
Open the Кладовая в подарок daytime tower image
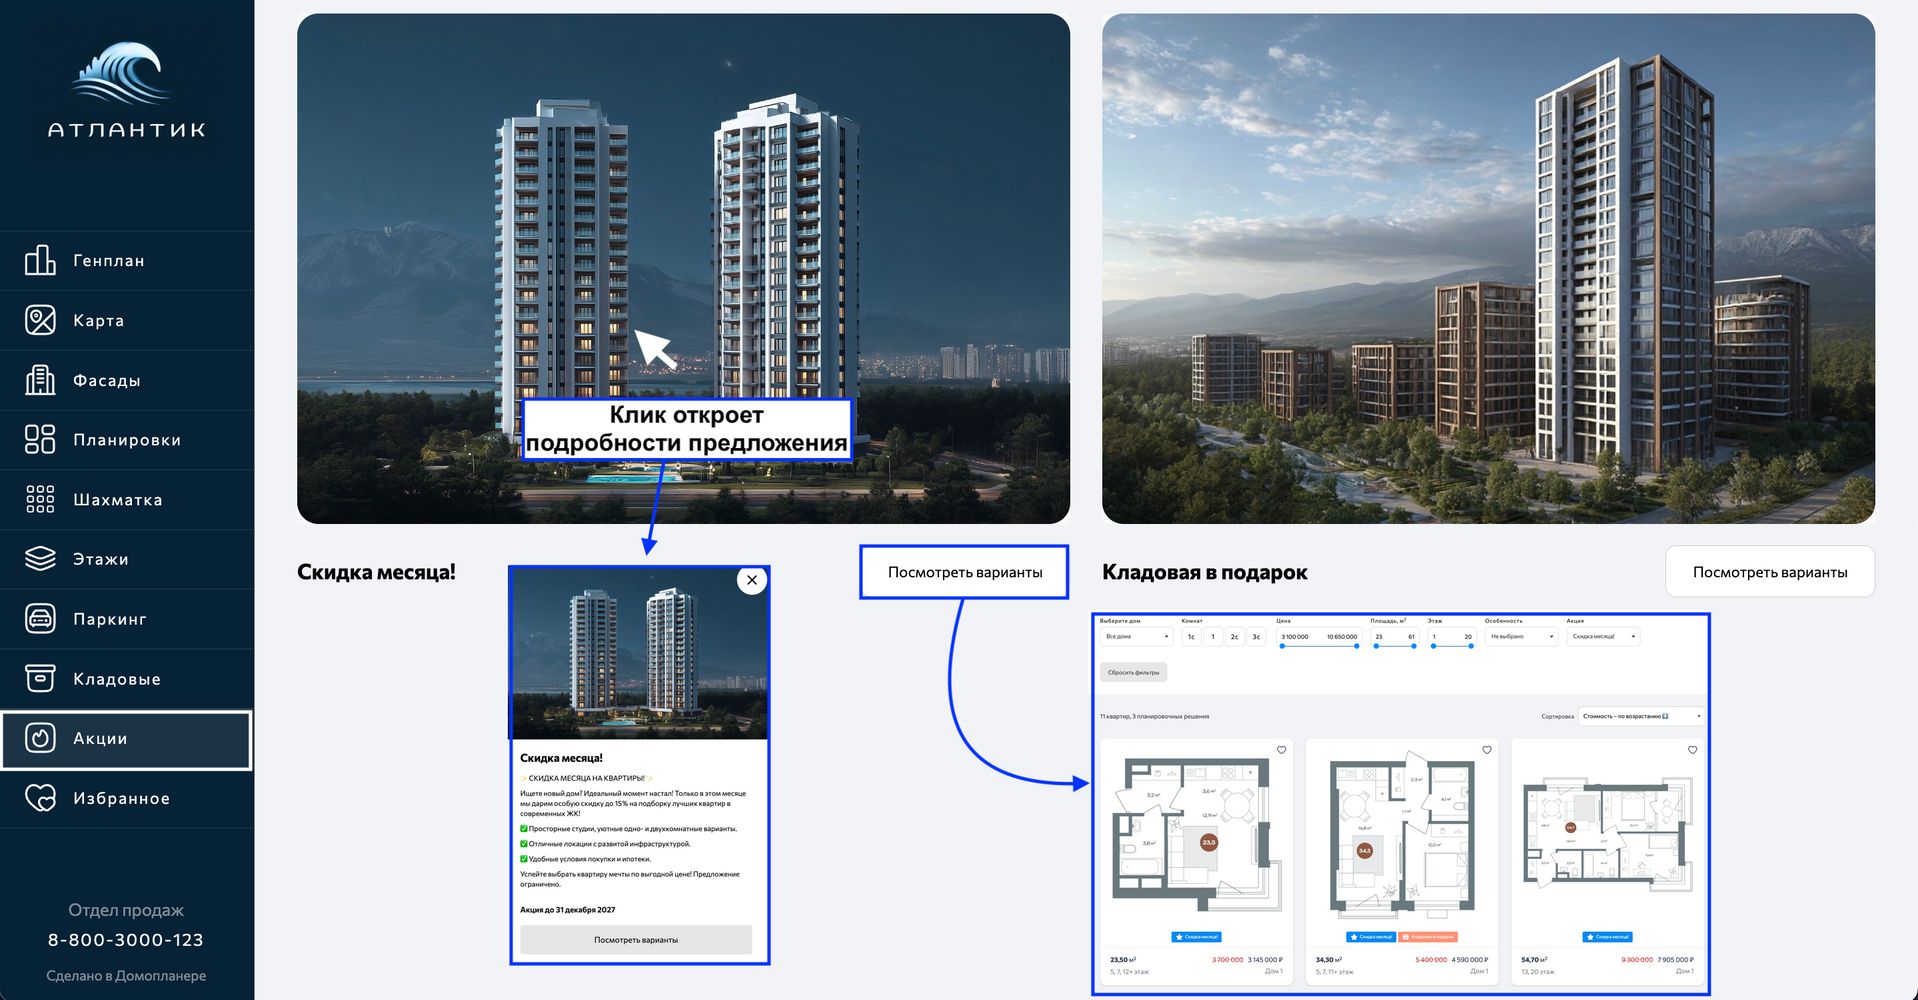pos(1488,268)
